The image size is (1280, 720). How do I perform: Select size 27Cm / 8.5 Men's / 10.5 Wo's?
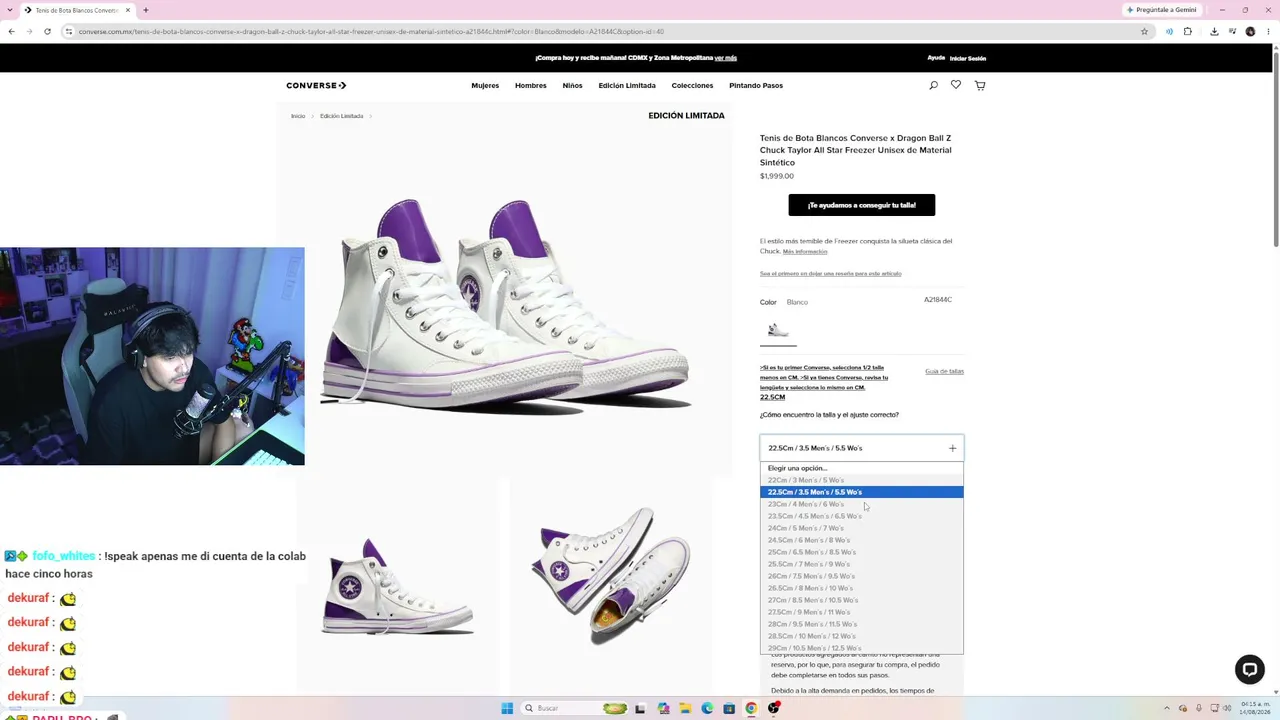tap(861, 600)
